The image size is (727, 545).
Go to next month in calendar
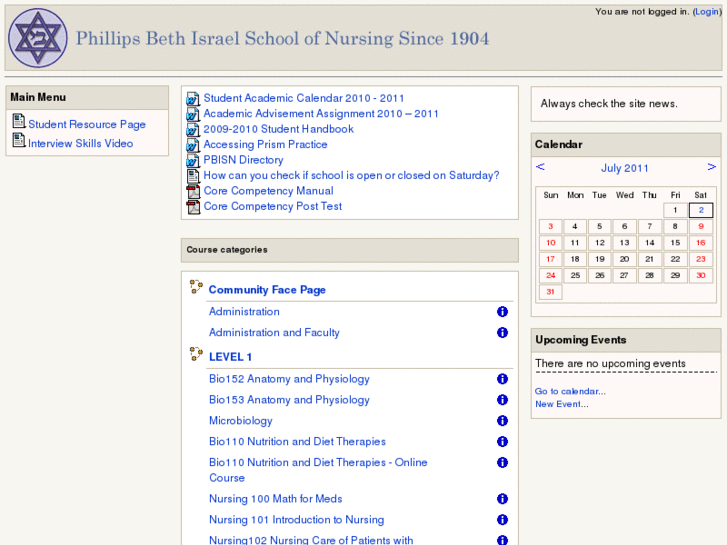(x=712, y=167)
